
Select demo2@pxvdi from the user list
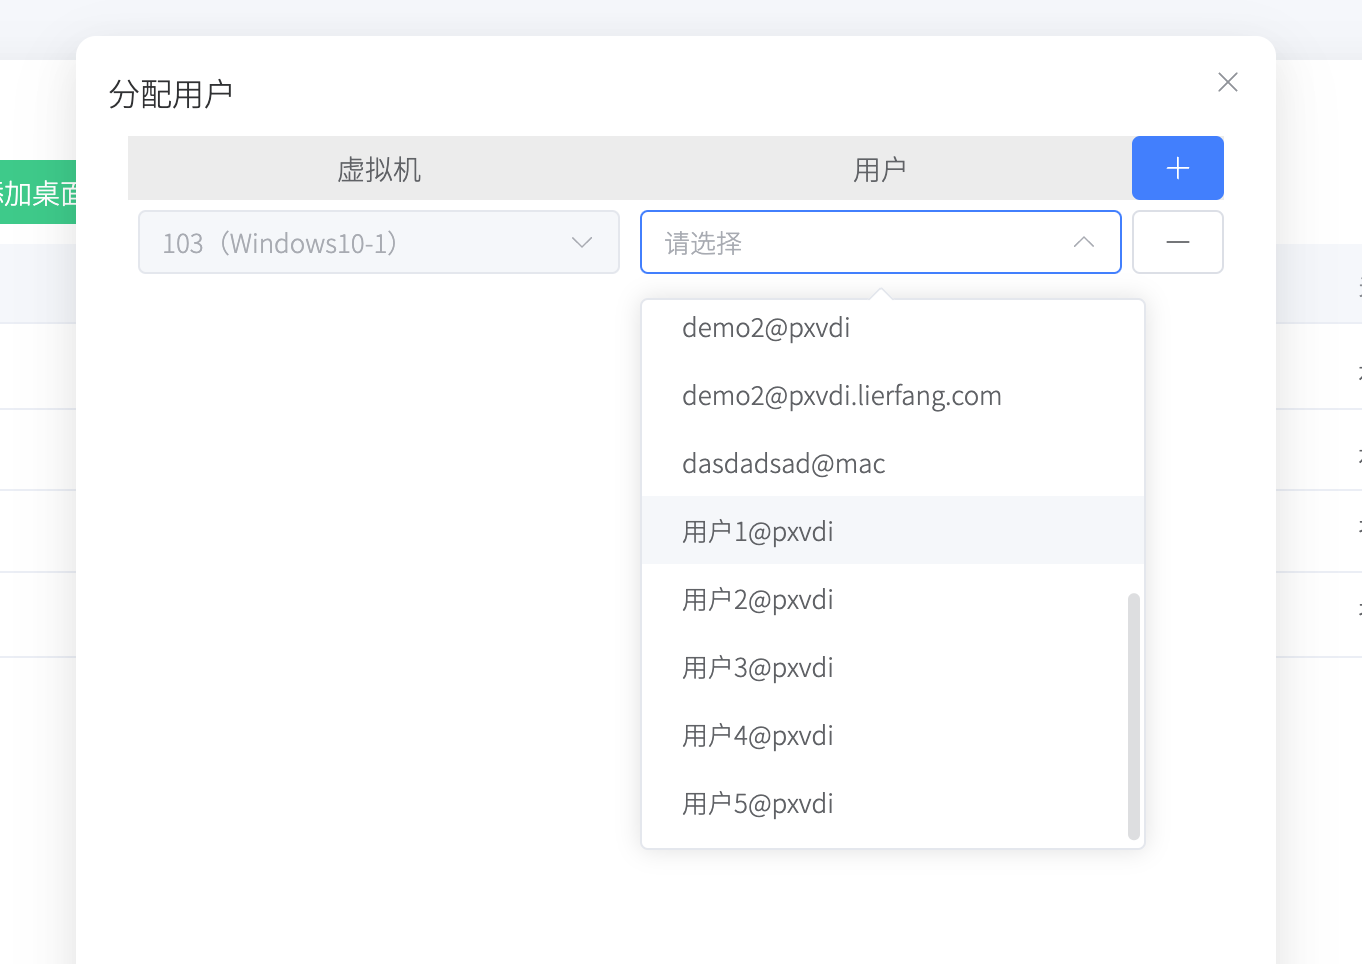[765, 327]
